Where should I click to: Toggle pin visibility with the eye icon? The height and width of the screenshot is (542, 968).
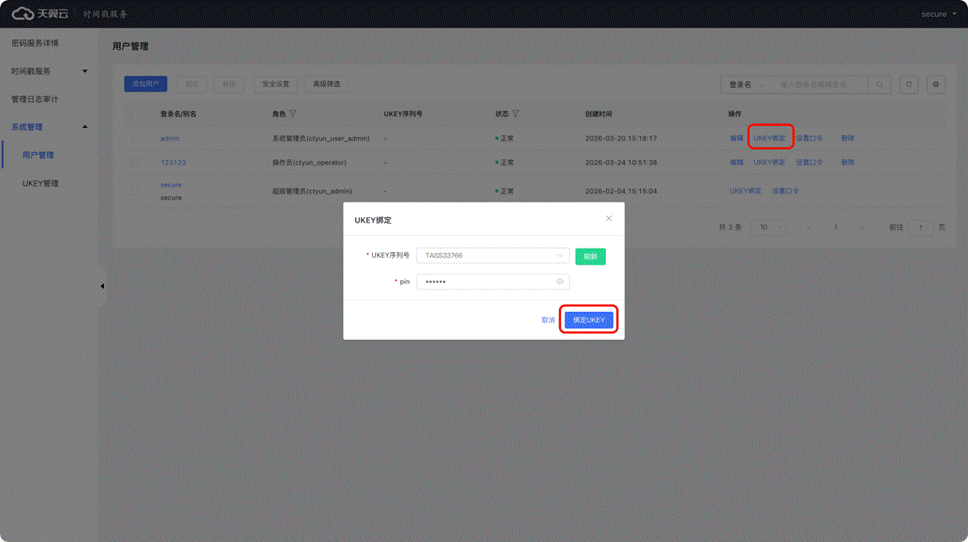[560, 281]
